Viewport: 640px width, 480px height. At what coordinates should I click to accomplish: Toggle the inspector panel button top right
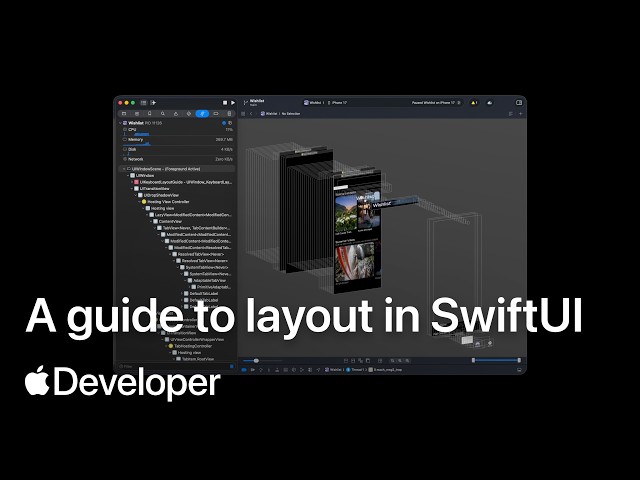[x=519, y=103]
